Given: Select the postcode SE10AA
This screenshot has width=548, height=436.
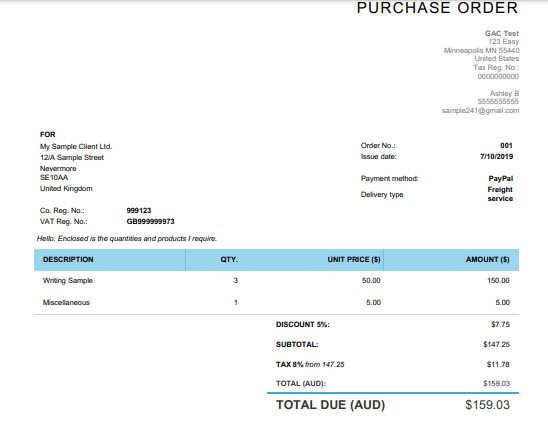Looking at the screenshot, I should [54, 177].
